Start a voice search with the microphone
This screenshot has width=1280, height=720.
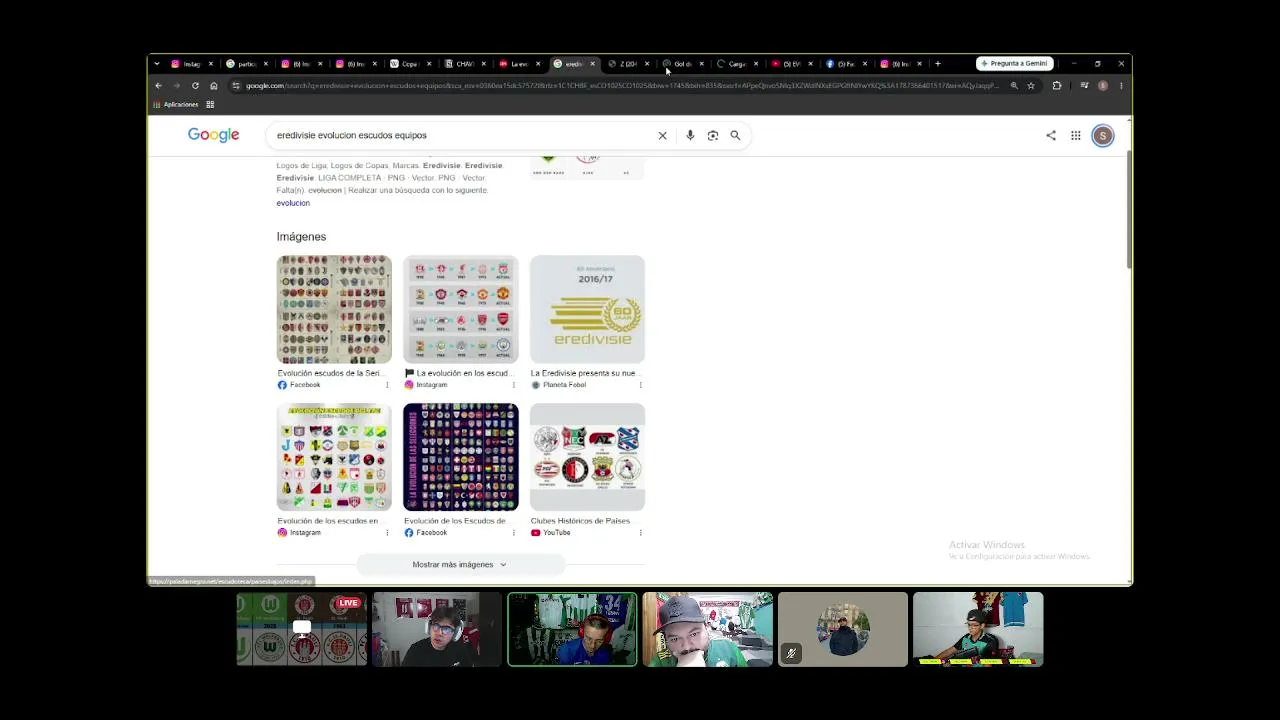(x=690, y=136)
